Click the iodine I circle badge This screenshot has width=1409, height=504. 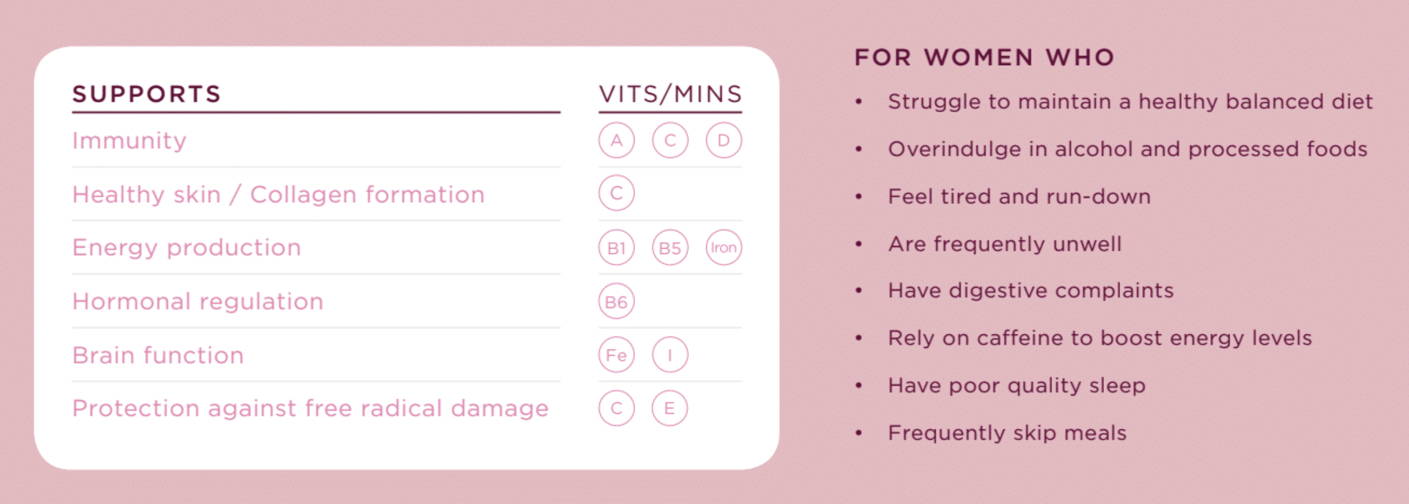click(x=670, y=355)
